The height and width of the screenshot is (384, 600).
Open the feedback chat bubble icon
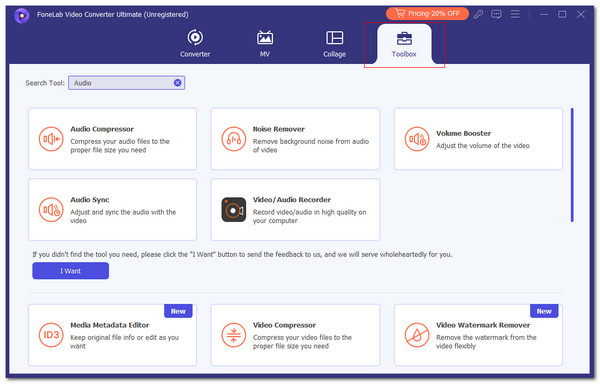[x=496, y=15]
